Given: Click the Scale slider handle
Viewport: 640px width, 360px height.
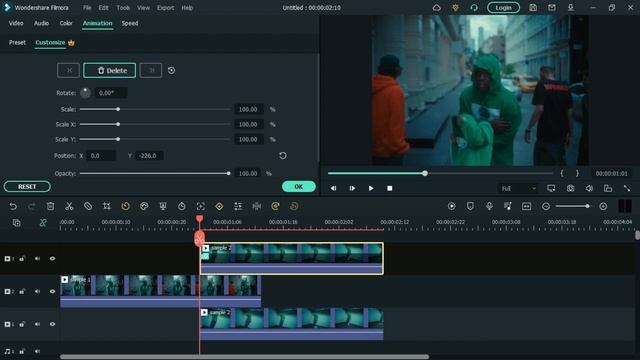Looking at the screenshot, I should (x=118, y=109).
